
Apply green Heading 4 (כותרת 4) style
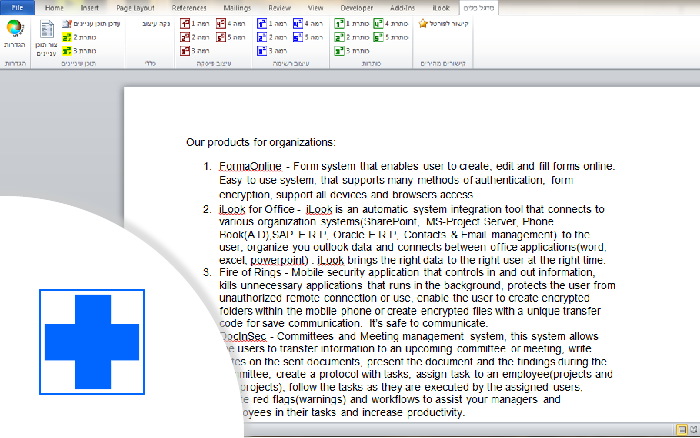[391, 24]
